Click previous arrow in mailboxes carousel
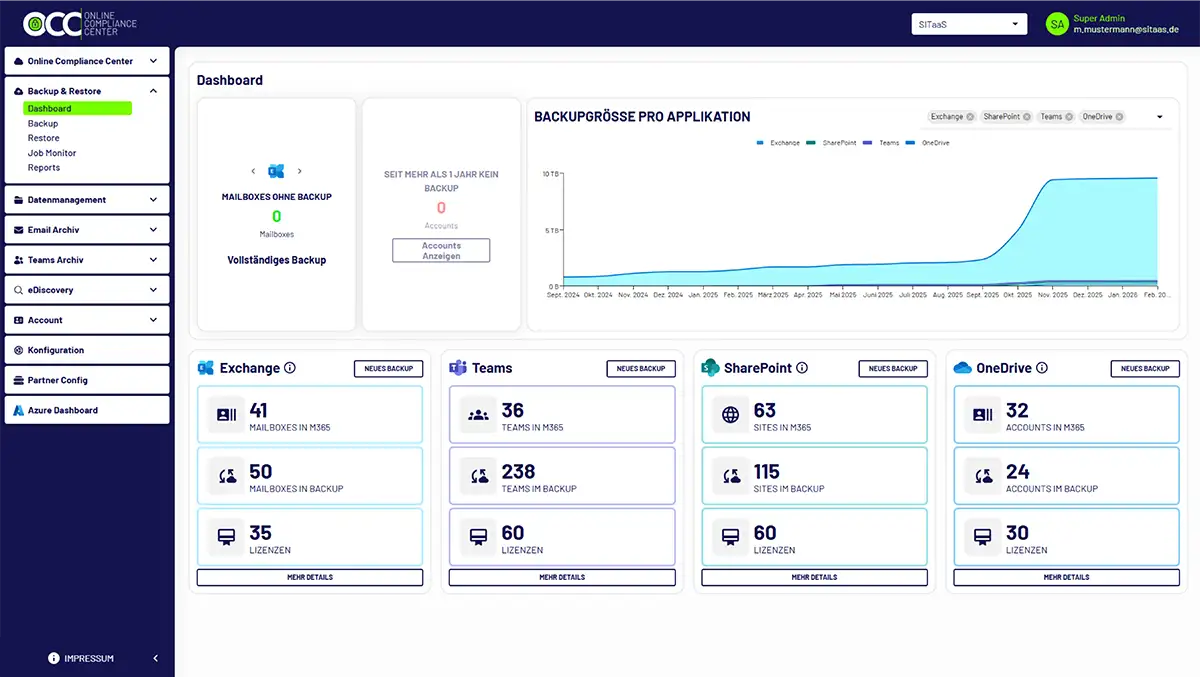This screenshot has width=1200, height=677. pyautogui.click(x=253, y=171)
